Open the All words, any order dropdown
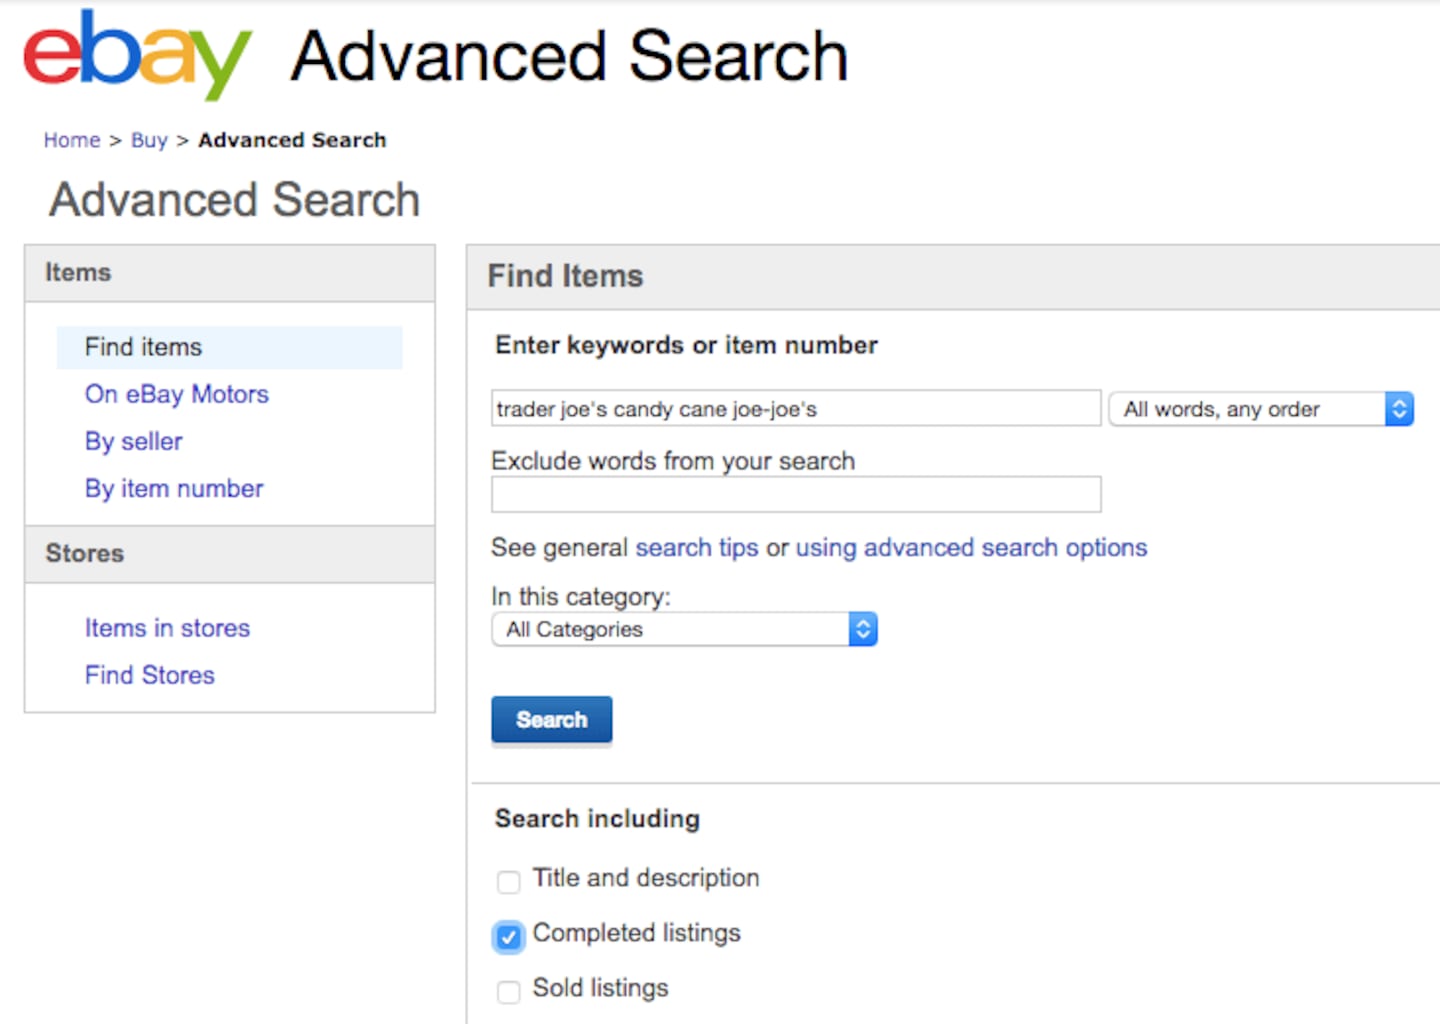 click(1261, 408)
